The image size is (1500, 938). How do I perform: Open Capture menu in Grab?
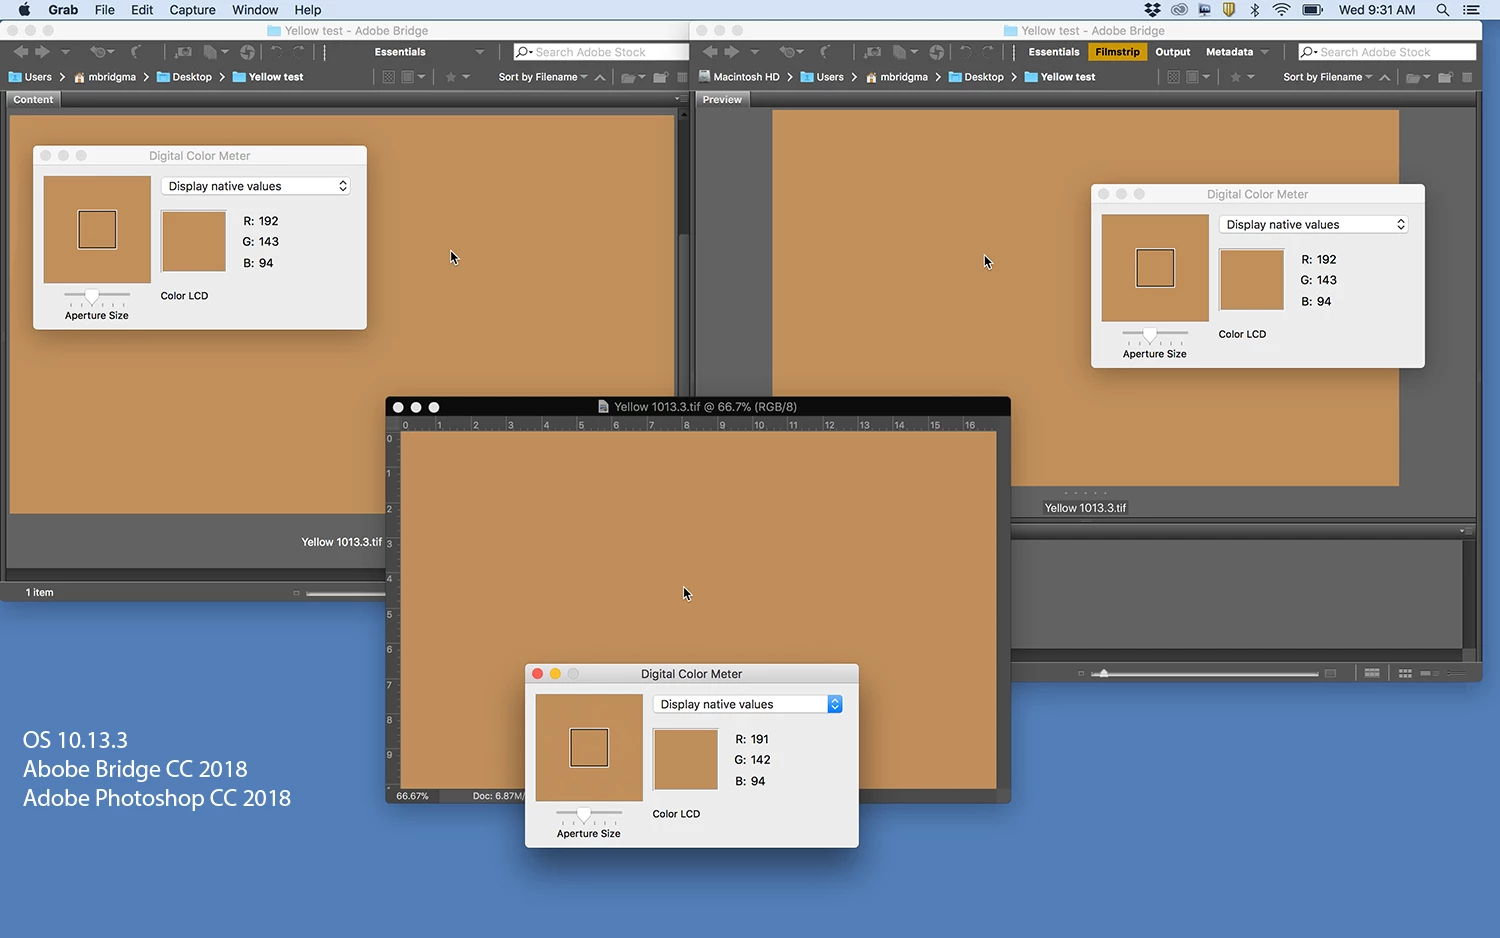[192, 10]
